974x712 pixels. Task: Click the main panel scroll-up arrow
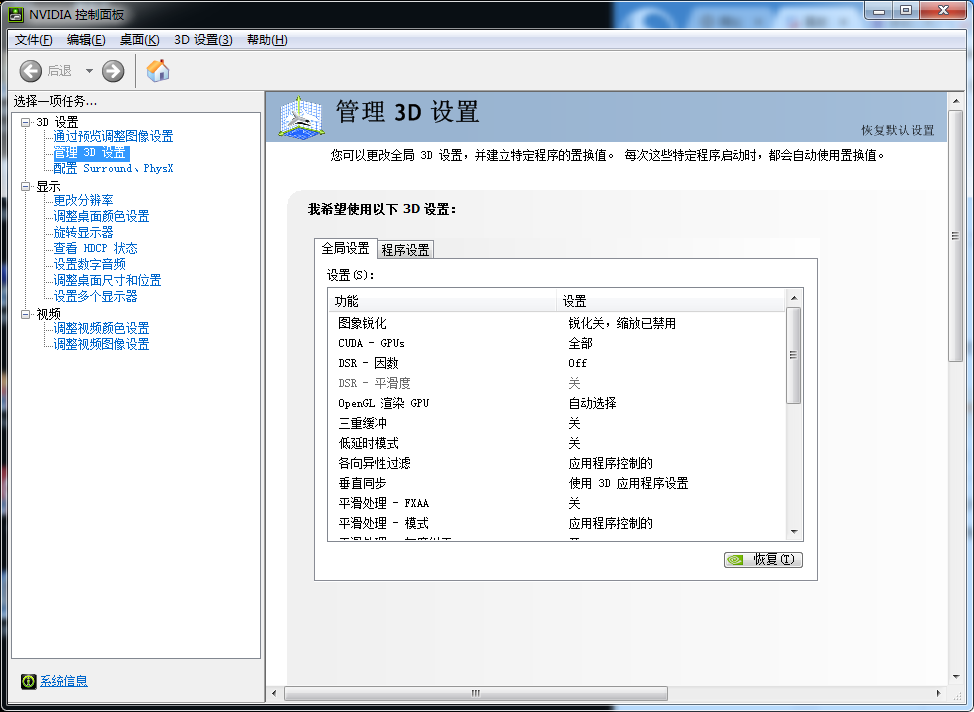[x=955, y=101]
